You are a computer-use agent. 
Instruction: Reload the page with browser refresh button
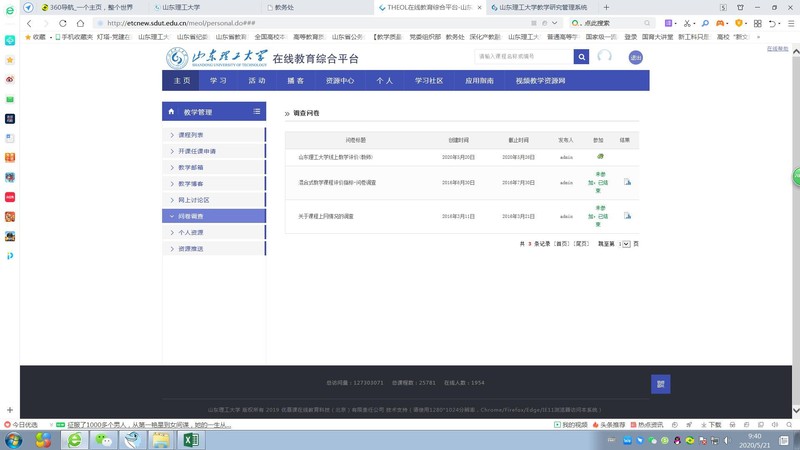[63, 23]
